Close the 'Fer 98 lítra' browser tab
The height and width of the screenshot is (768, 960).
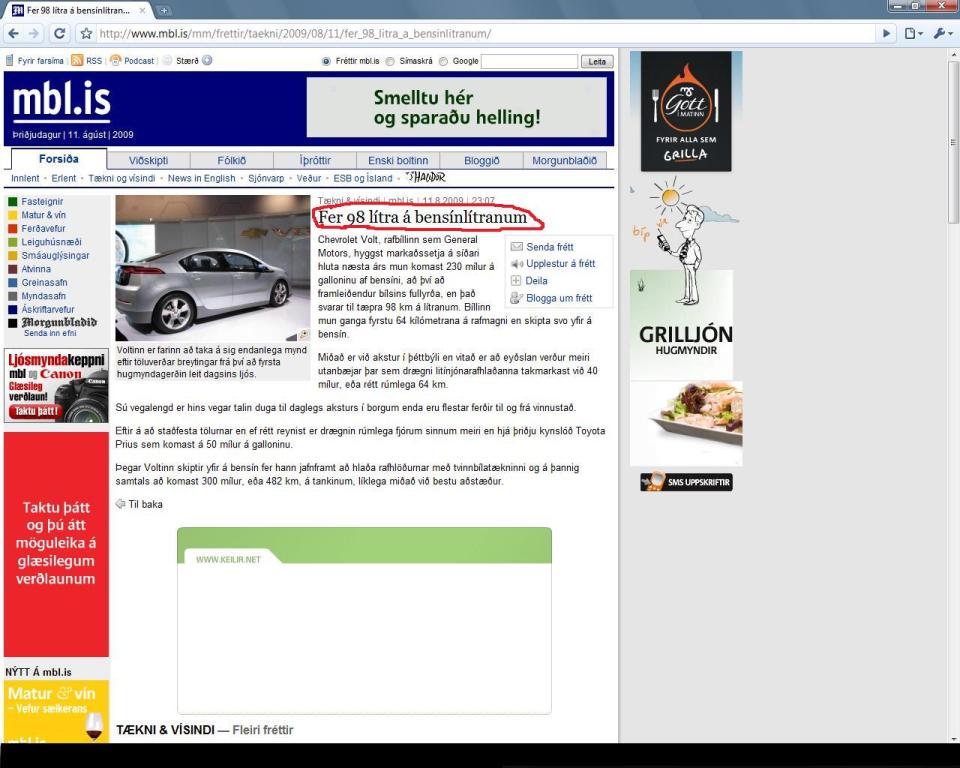[x=142, y=10]
